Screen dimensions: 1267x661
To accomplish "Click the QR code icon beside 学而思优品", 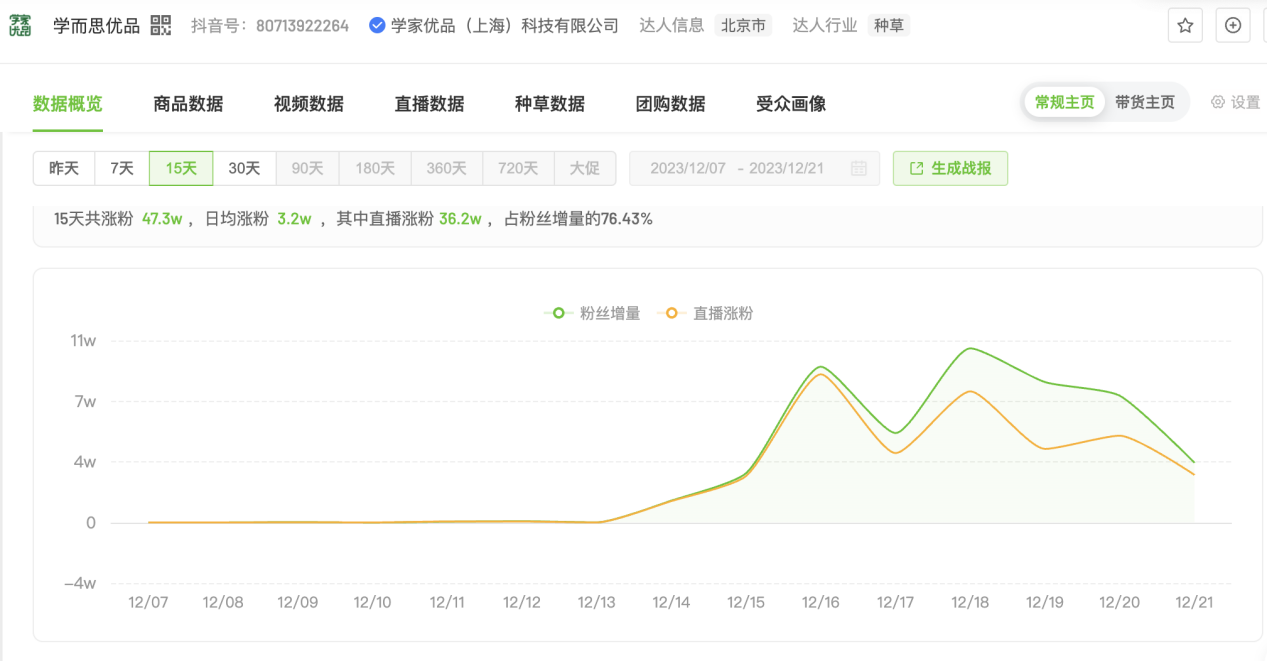I will pos(161,26).
